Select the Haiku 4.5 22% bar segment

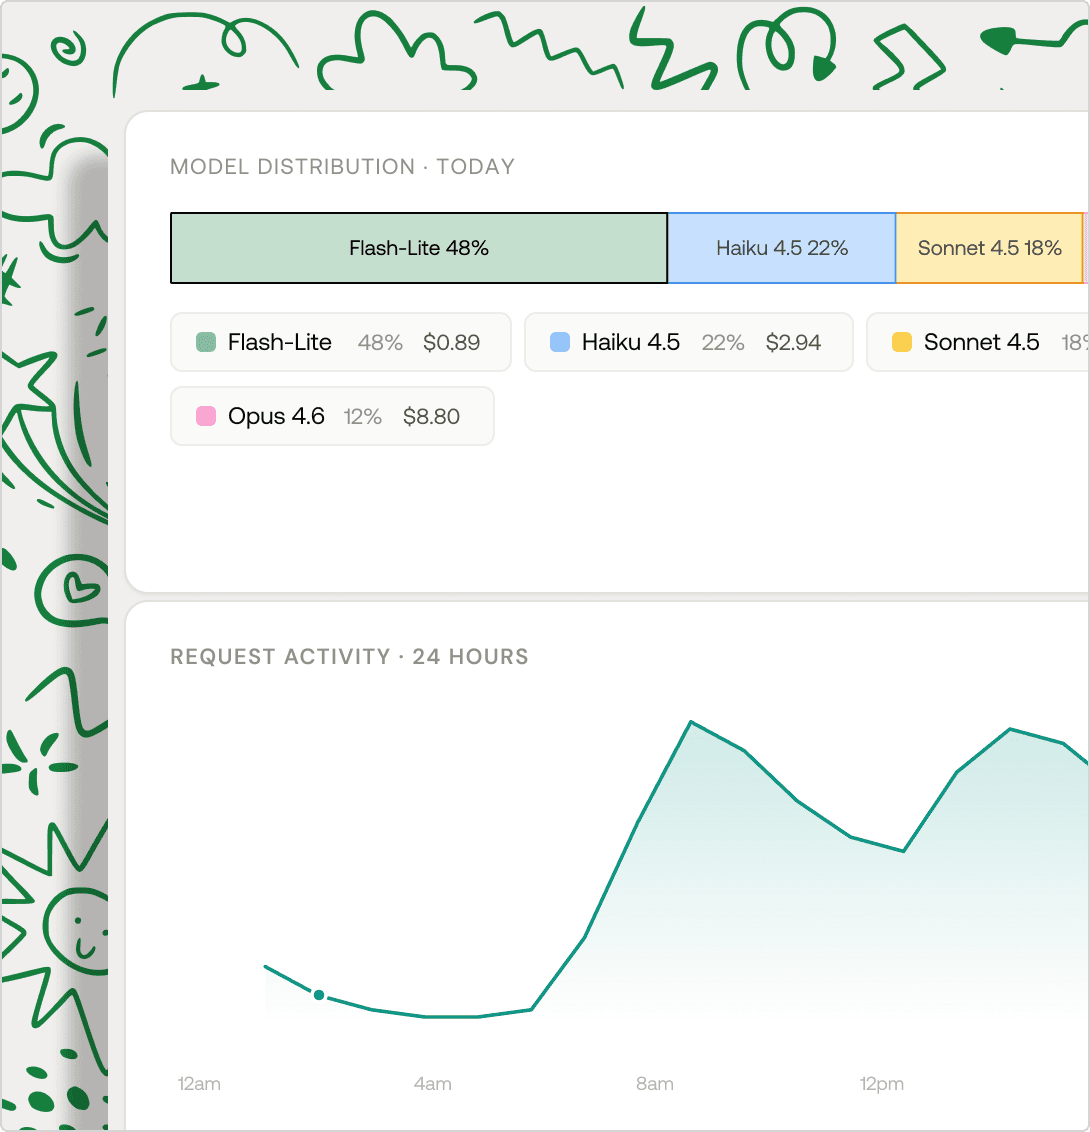point(781,248)
